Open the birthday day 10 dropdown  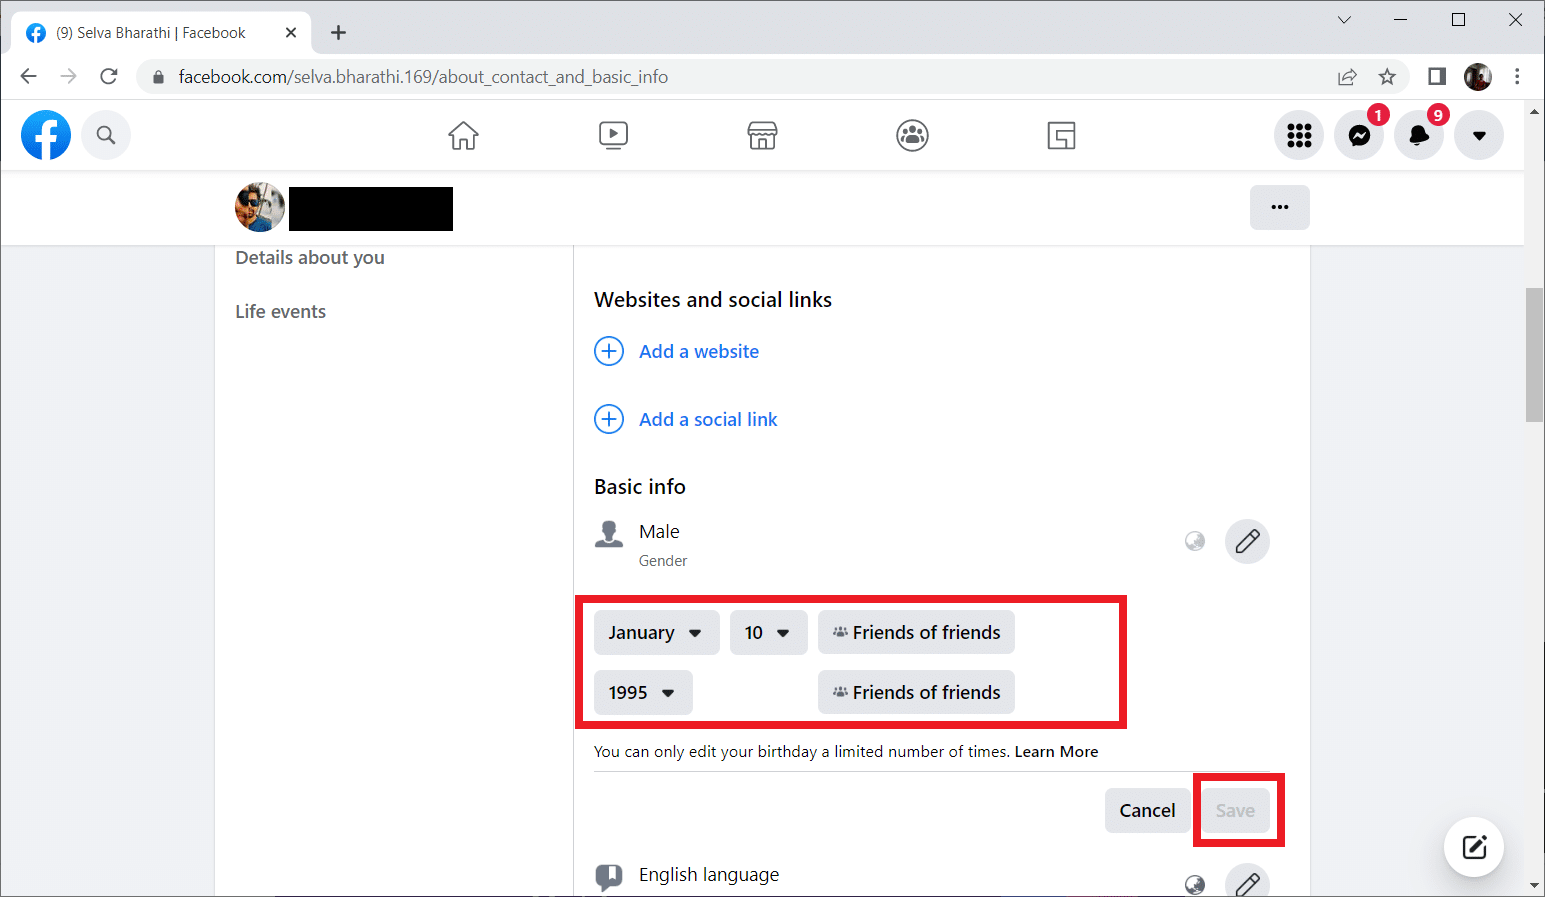tap(768, 633)
